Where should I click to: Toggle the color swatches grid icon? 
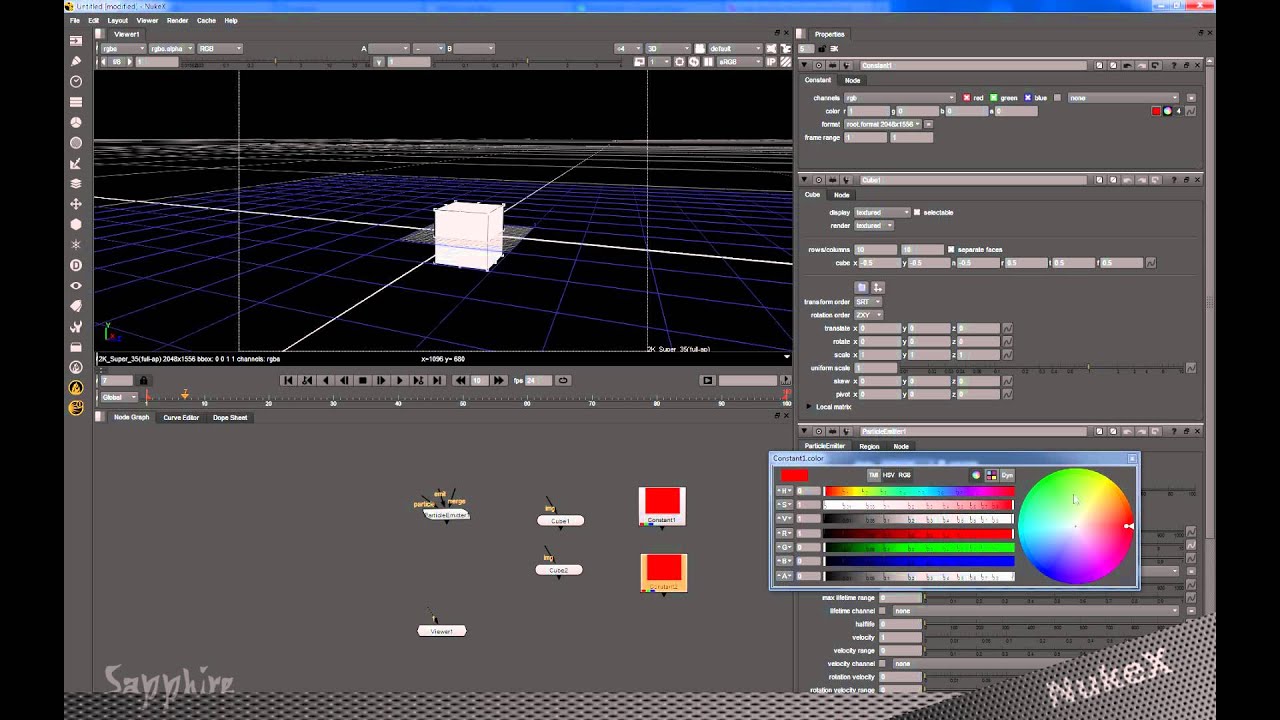pyautogui.click(x=991, y=475)
